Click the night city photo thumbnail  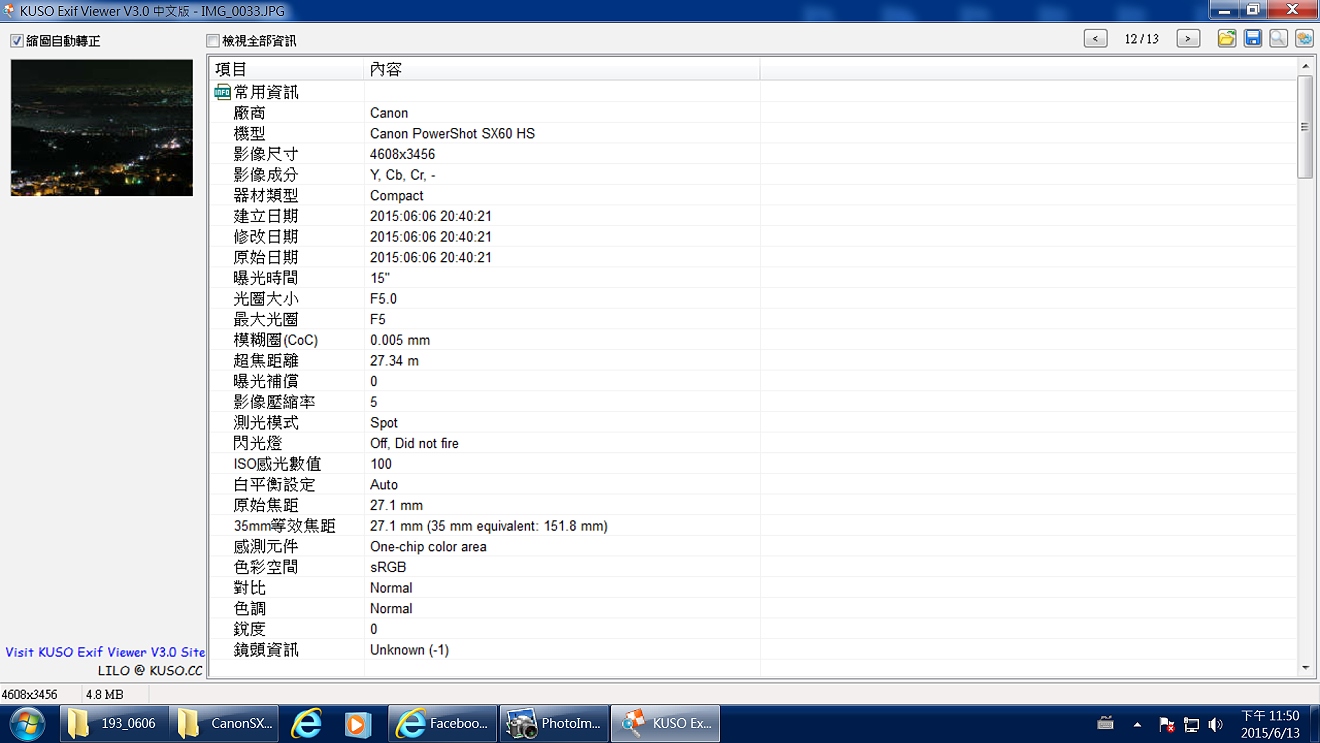[102, 127]
